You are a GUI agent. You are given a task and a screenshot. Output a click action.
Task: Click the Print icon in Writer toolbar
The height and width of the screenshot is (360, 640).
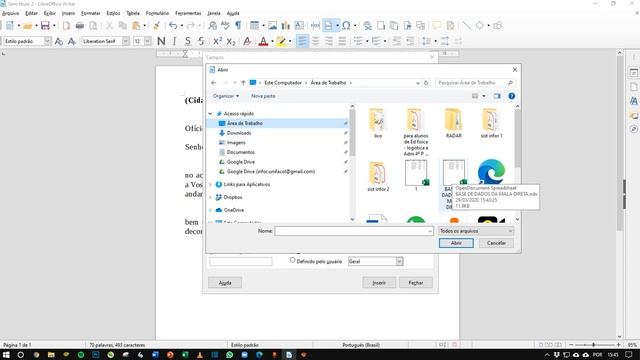[80, 26]
